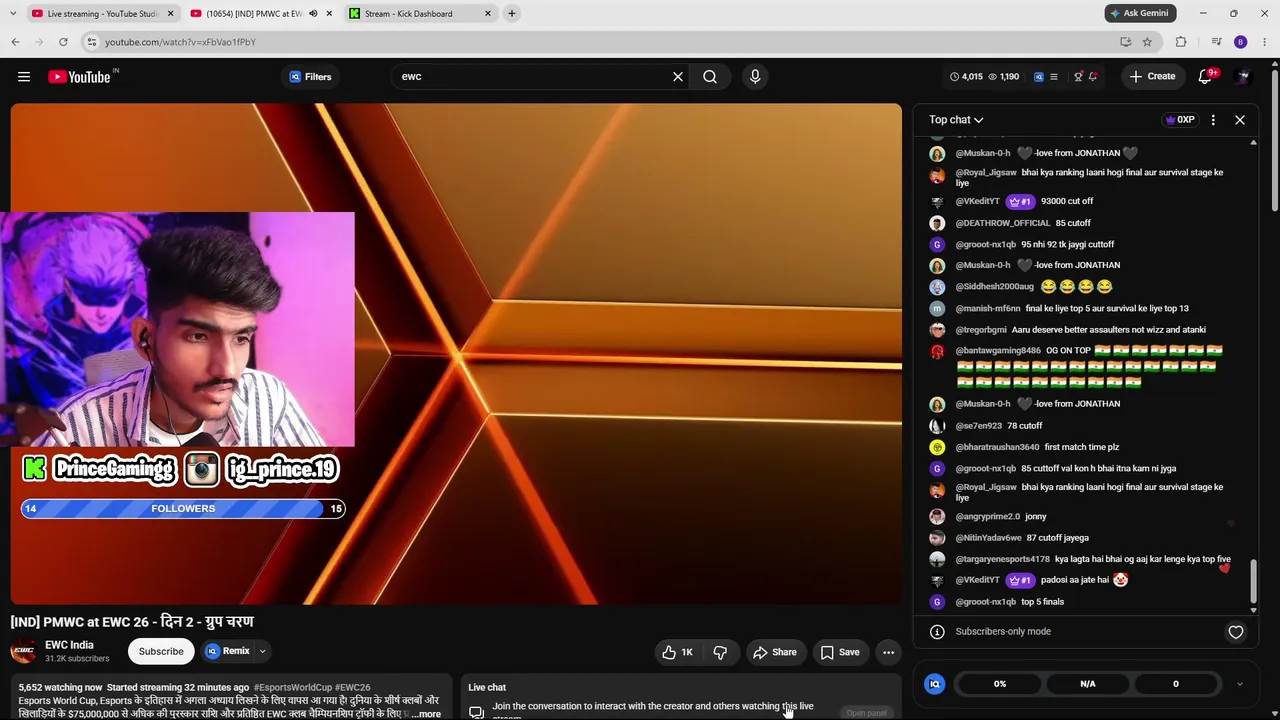1280x720 pixels.
Task: View site information in address bar
Action: 92,42
